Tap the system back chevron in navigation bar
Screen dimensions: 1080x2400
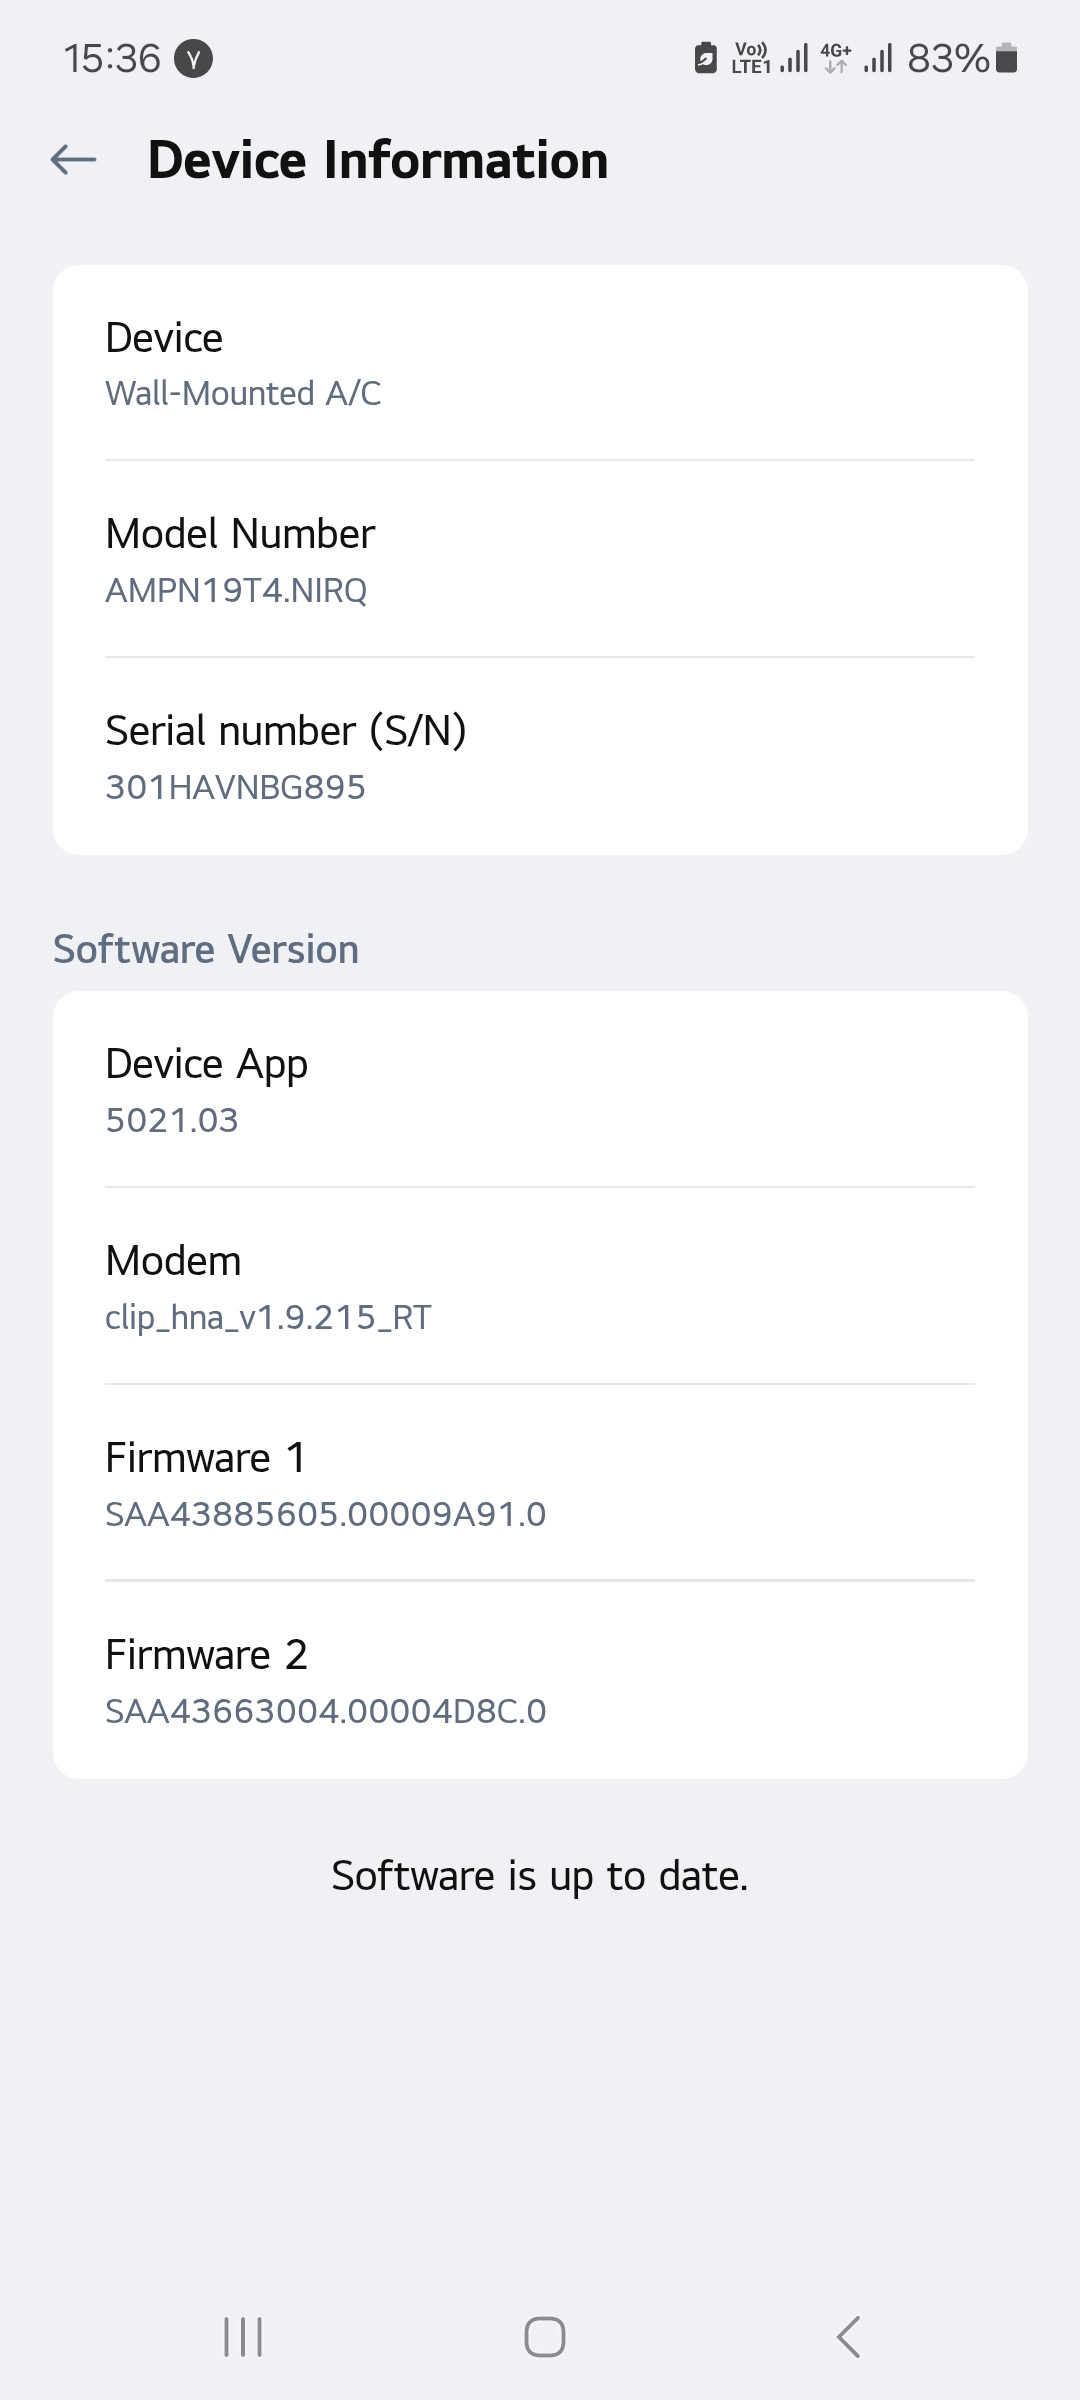coord(848,2337)
